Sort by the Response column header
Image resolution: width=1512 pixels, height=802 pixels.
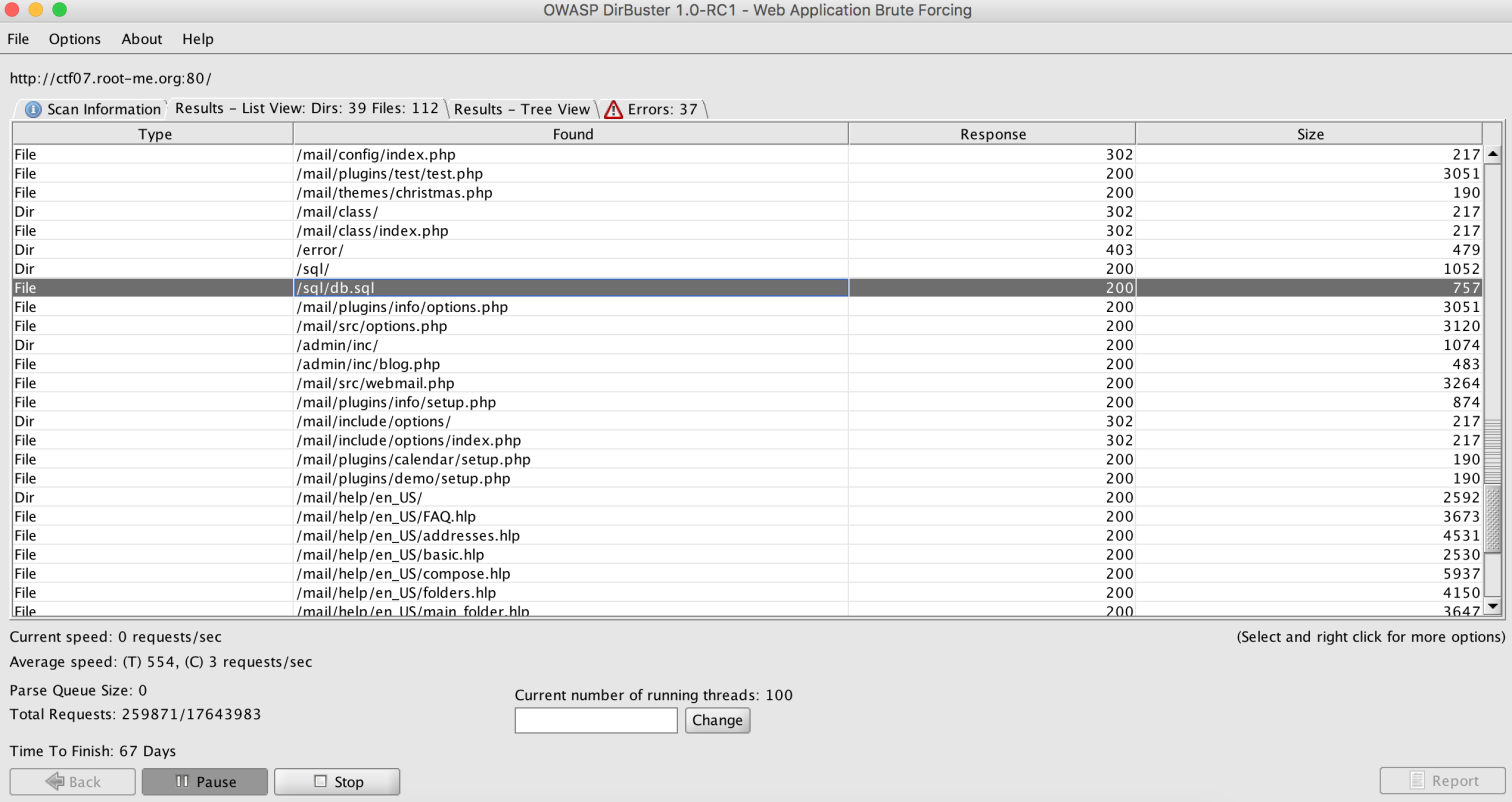tap(993, 134)
